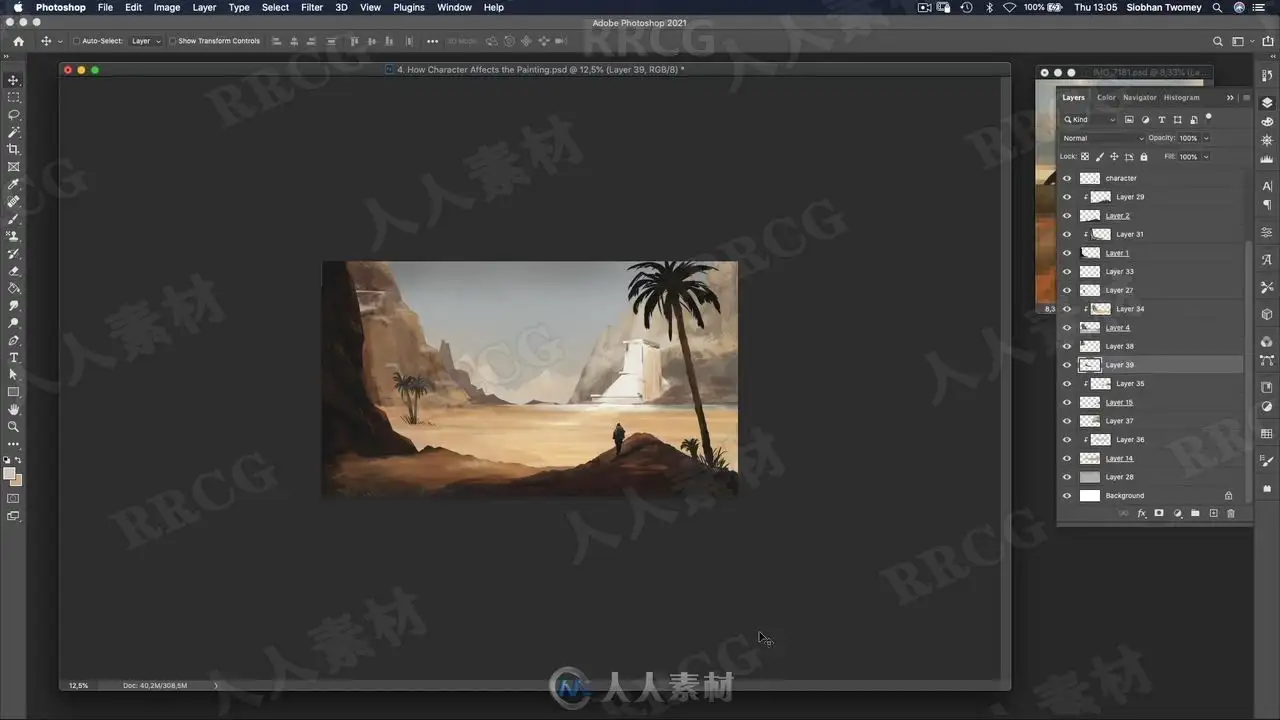
Task: Expand the status bar info arrow
Action: (x=215, y=685)
